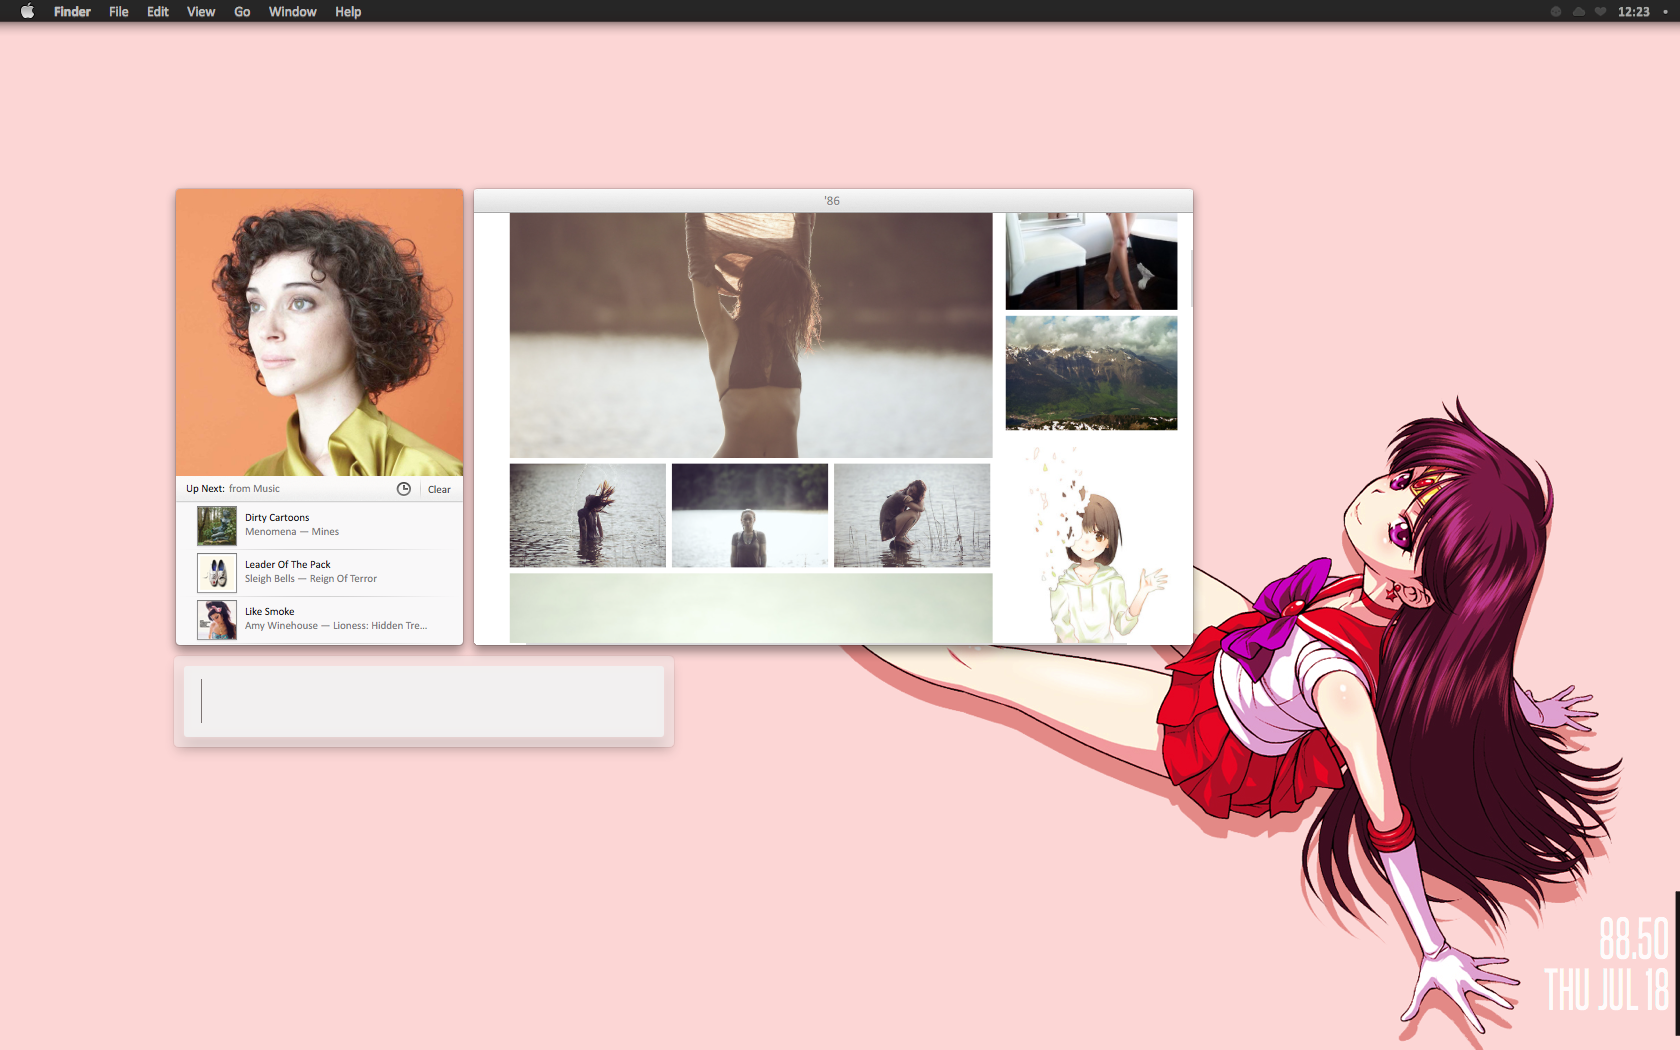This screenshot has width=1680, height=1050.
Task: Open the Finder menu
Action: [x=72, y=11]
